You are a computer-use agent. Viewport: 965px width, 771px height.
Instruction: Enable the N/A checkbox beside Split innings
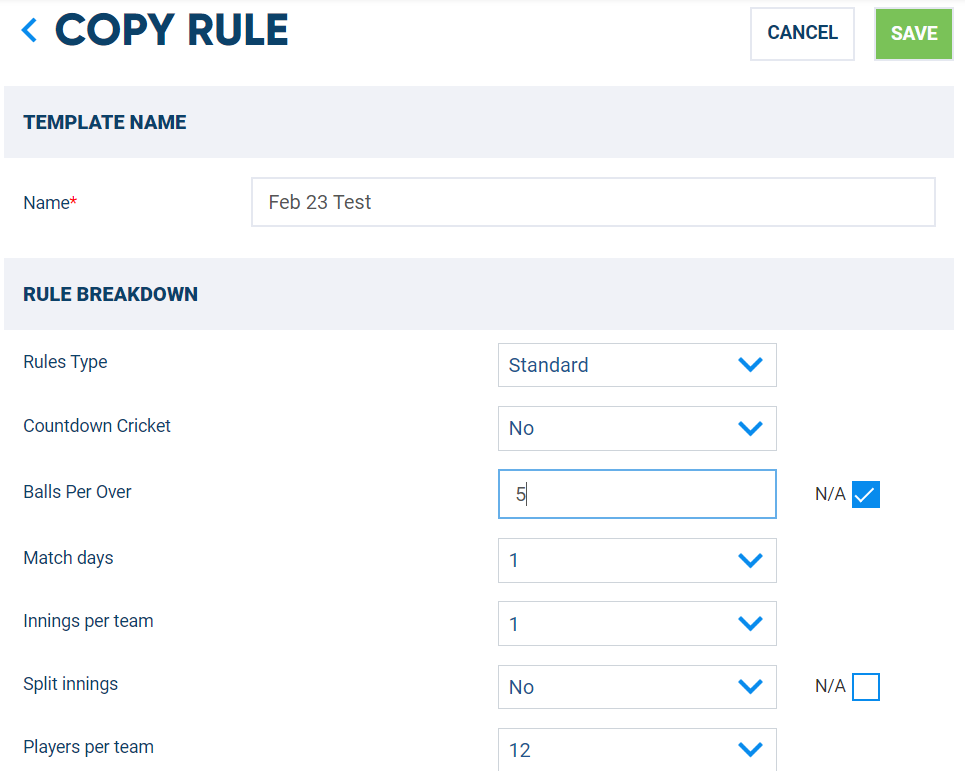[x=865, y=687]
